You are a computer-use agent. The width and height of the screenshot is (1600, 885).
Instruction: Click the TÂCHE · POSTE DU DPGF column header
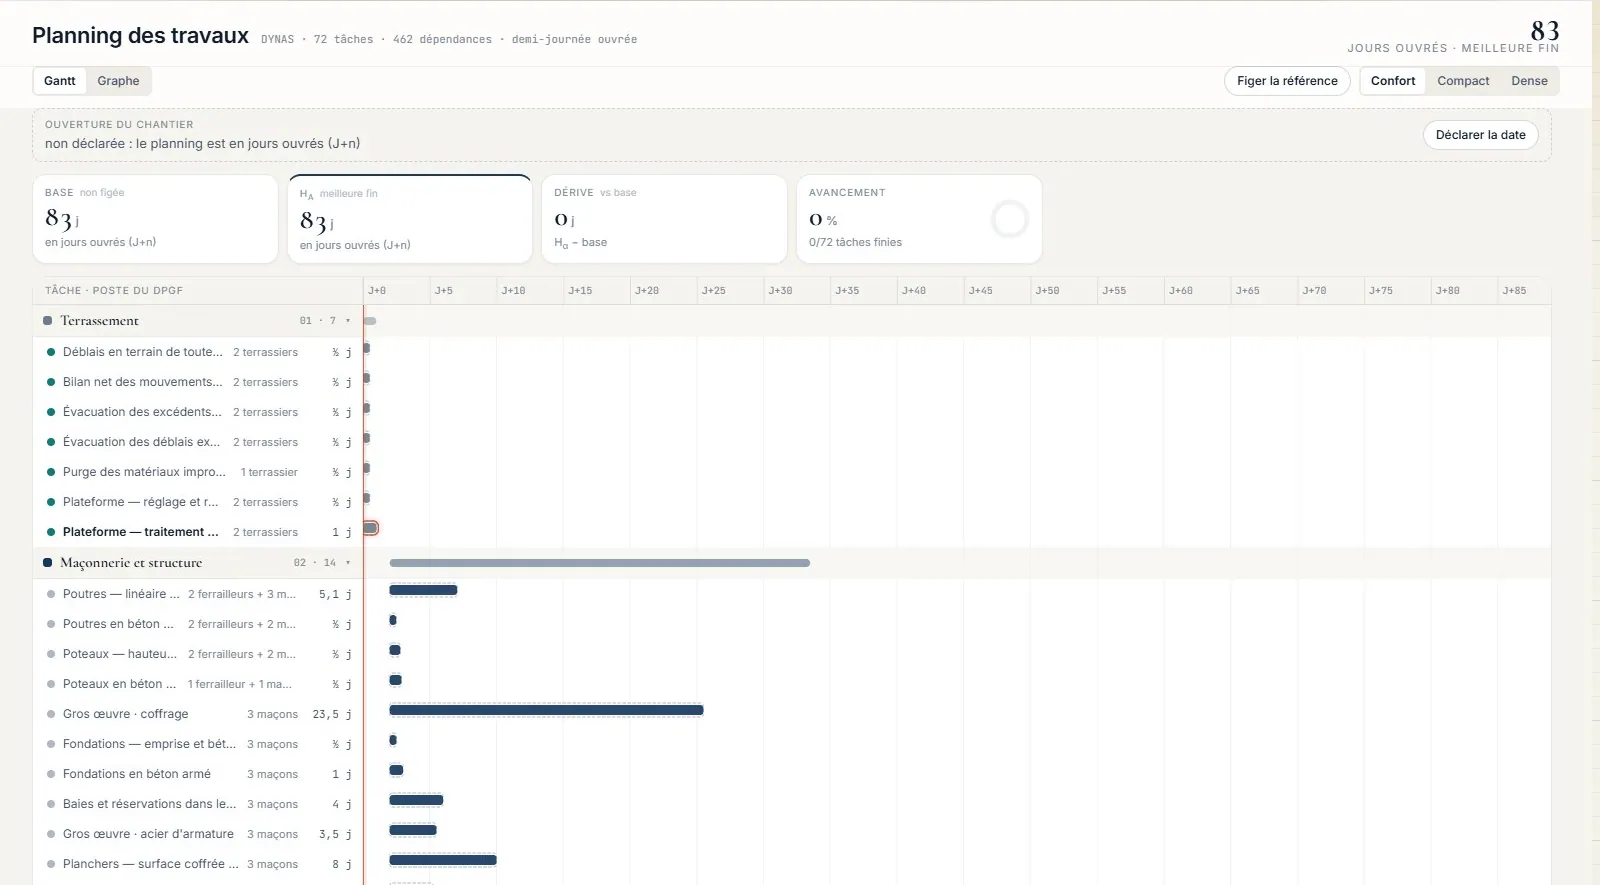(x=114, y=291)
